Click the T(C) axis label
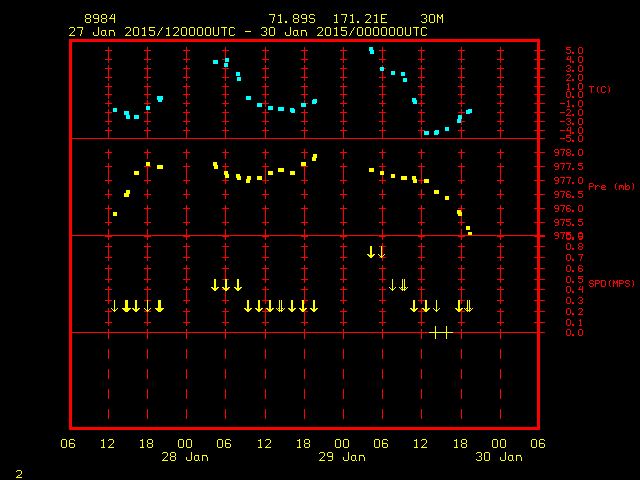This screenshot has width=640, height=480. [600, 89]
